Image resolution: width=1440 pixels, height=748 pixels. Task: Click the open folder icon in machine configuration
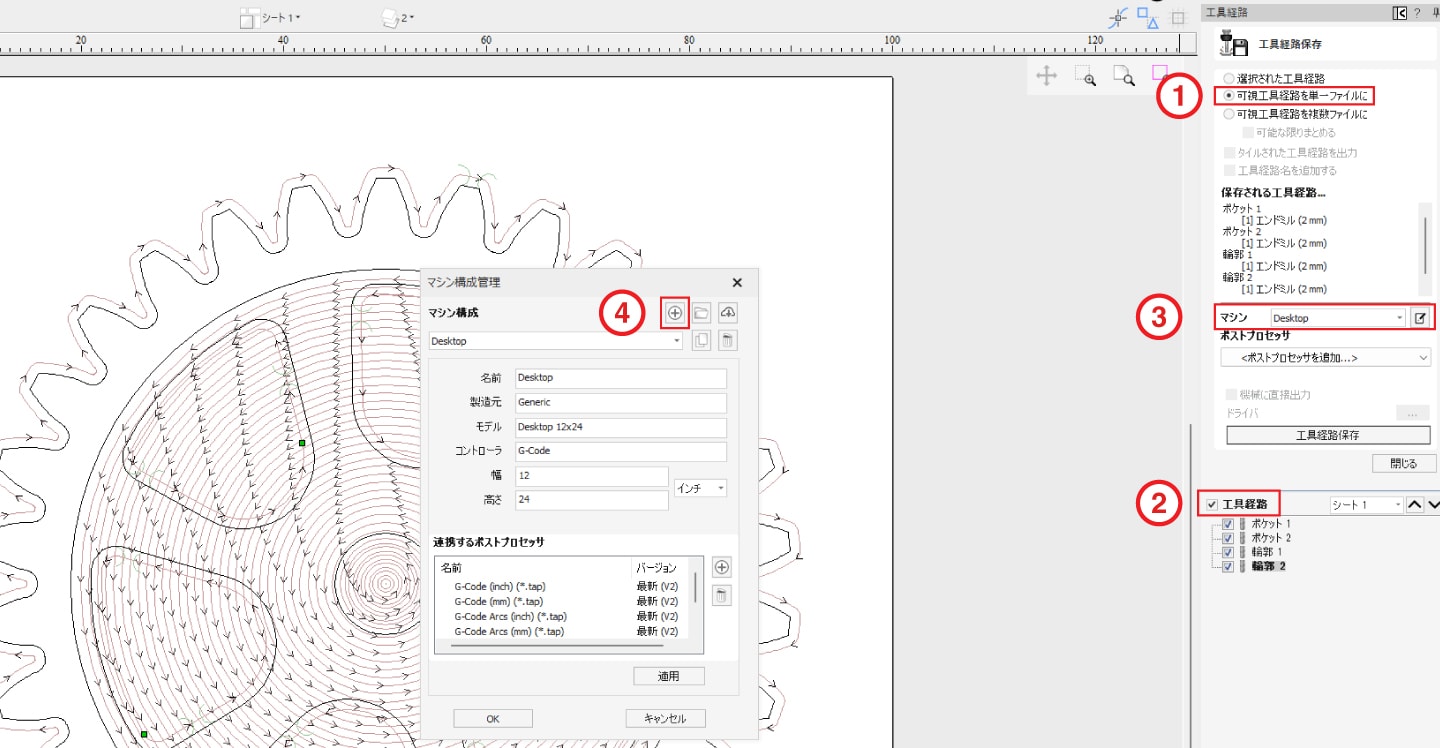coord(701,313)
